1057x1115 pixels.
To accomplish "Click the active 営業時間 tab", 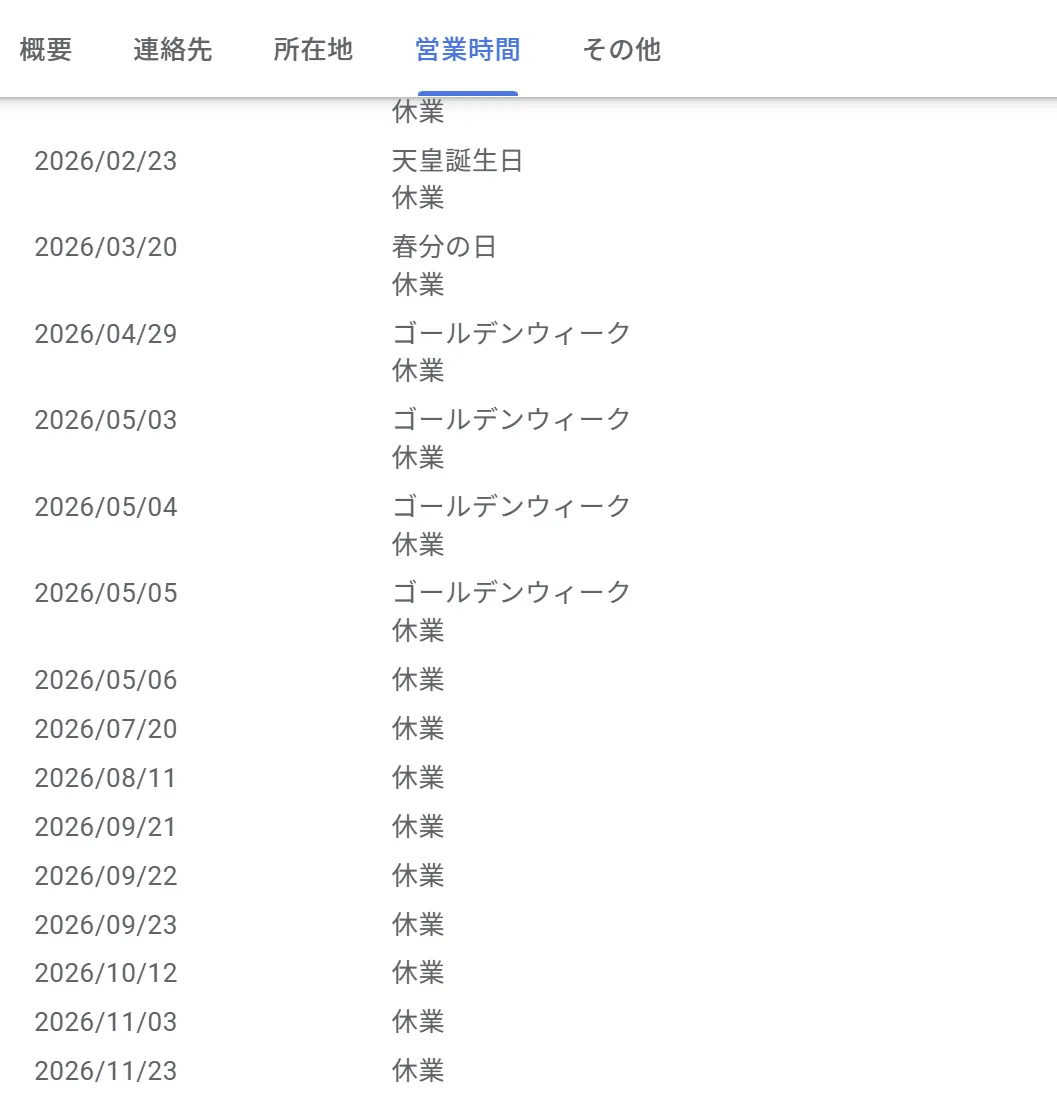I will 467,50.
